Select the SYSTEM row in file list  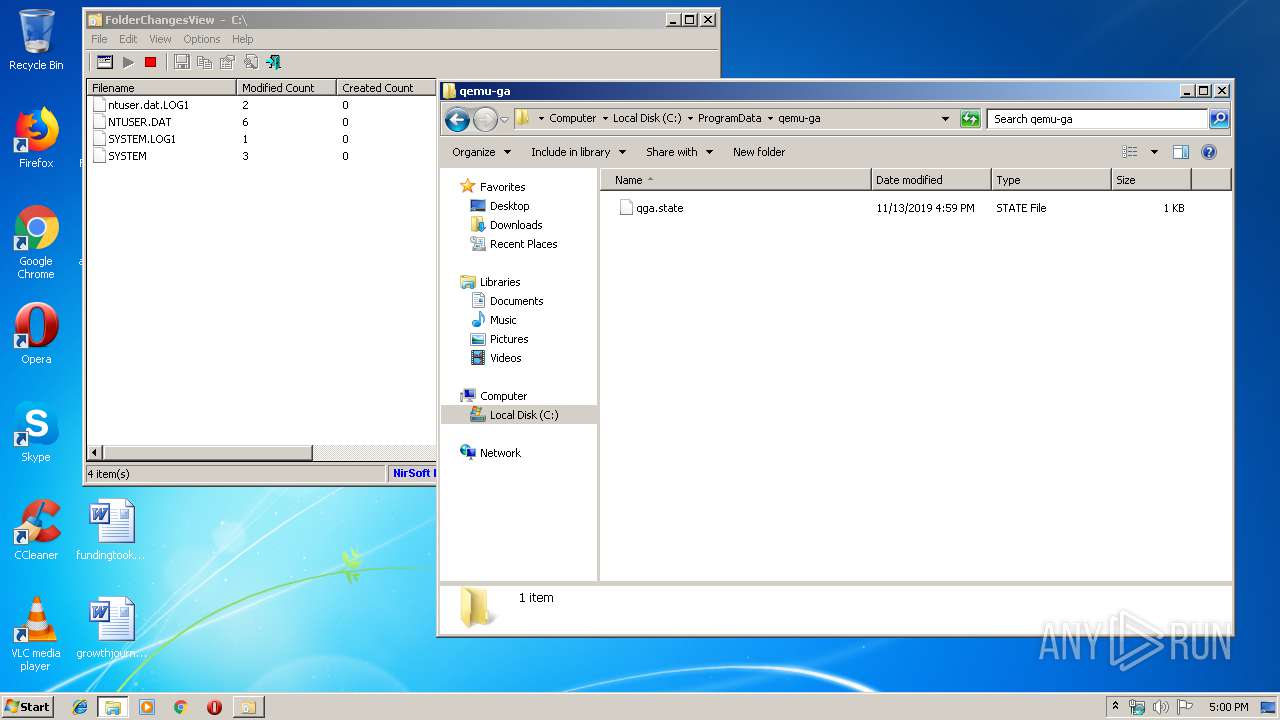pyautogui.click(x=262, y=156)
